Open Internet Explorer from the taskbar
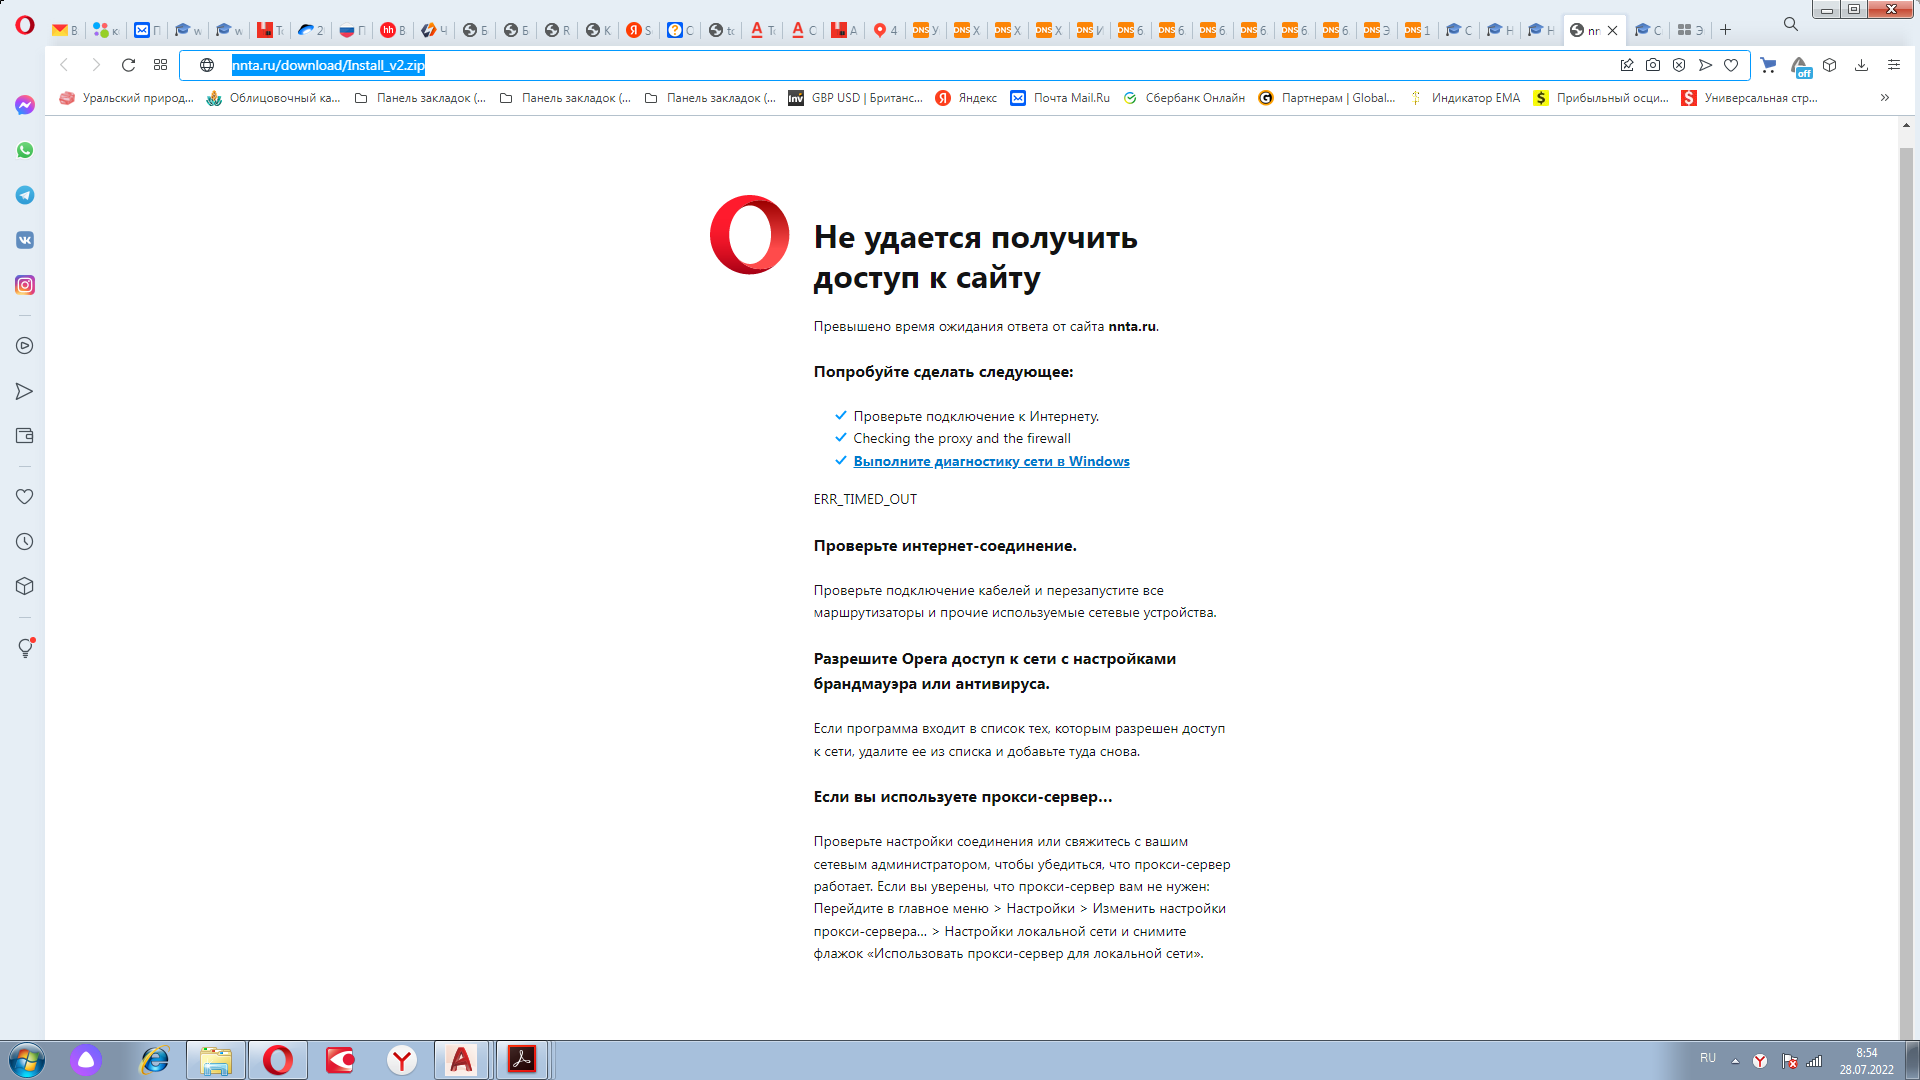1920x1080 pixels. pos(154,1060)
